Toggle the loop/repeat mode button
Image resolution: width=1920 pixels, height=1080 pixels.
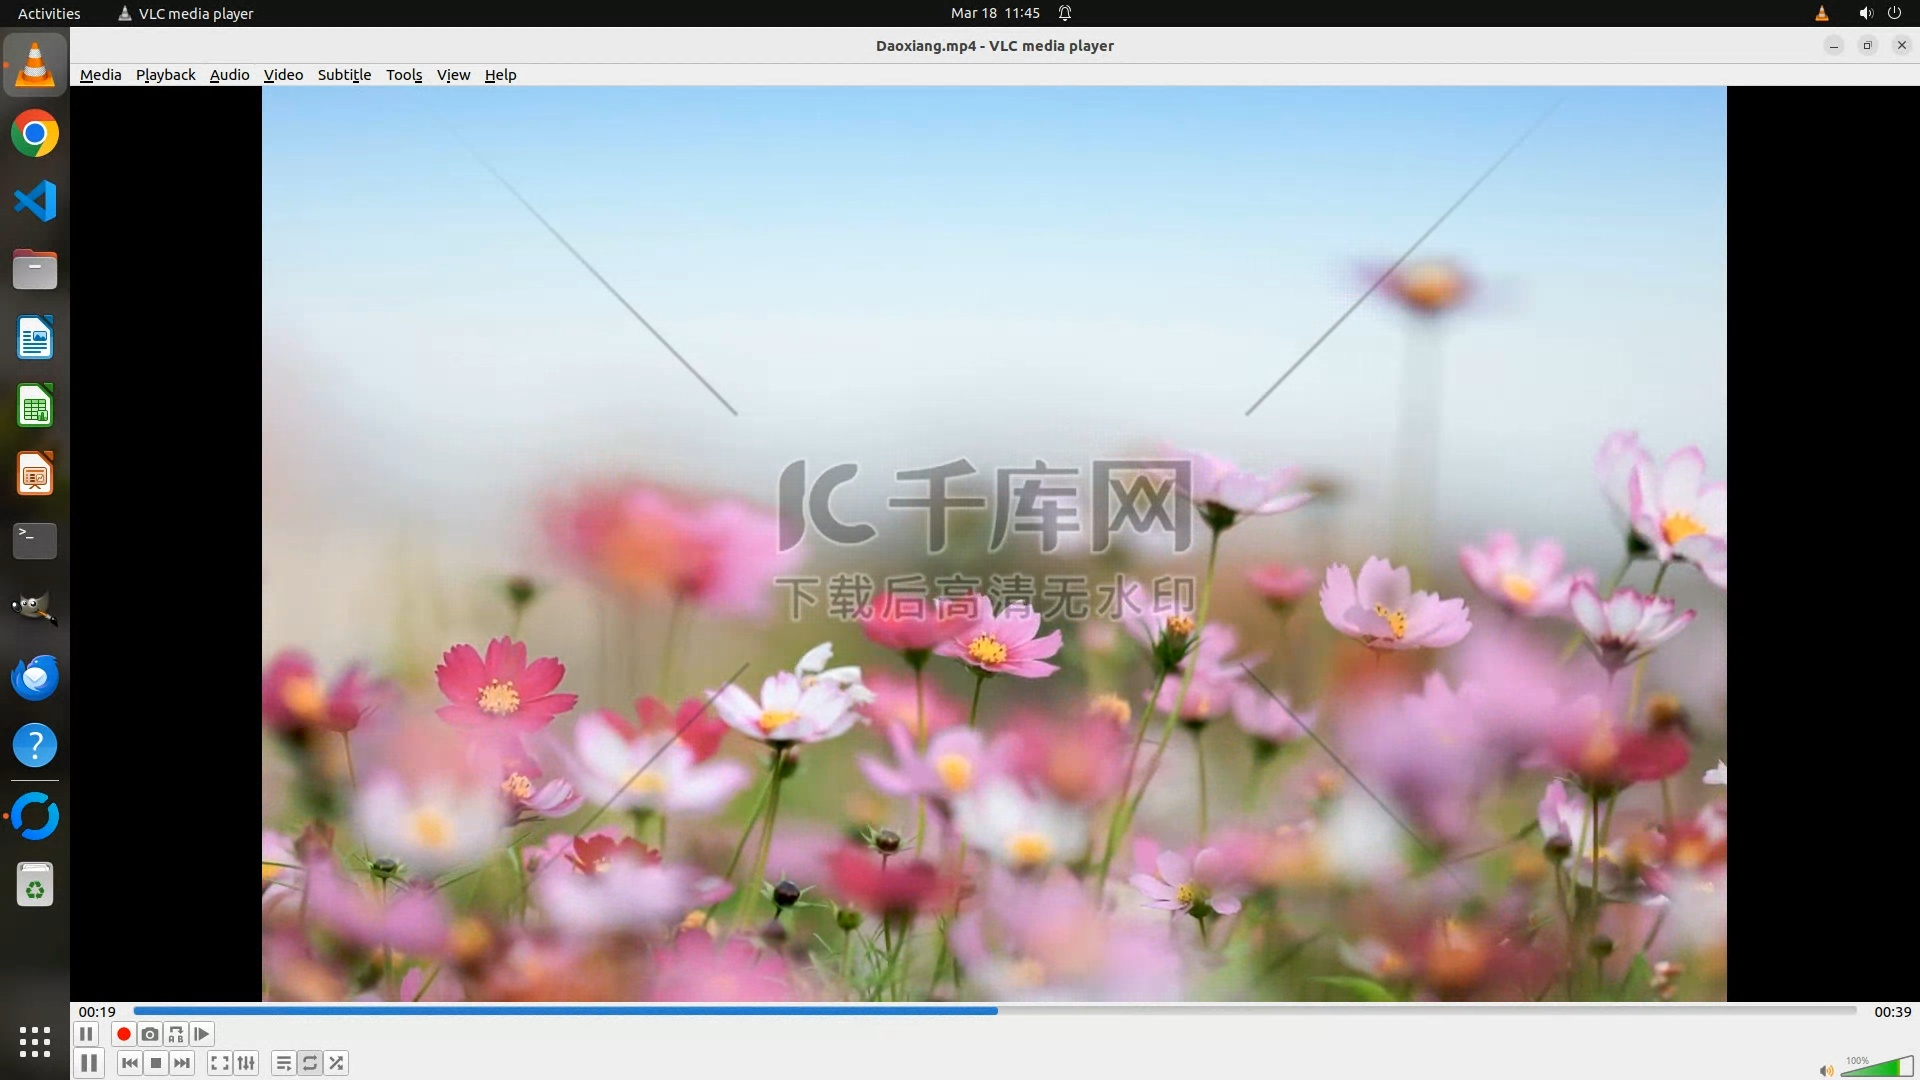pyautogui.click(x=310, y=1063)
